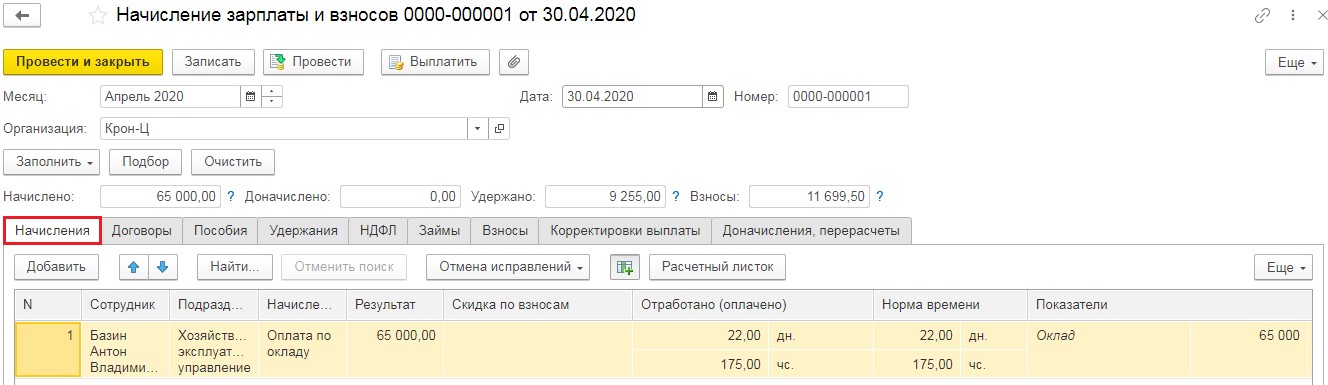Screen dimensions: 1328x385
Task: Move row down with blue down arrow
Action: pos(163,267)
